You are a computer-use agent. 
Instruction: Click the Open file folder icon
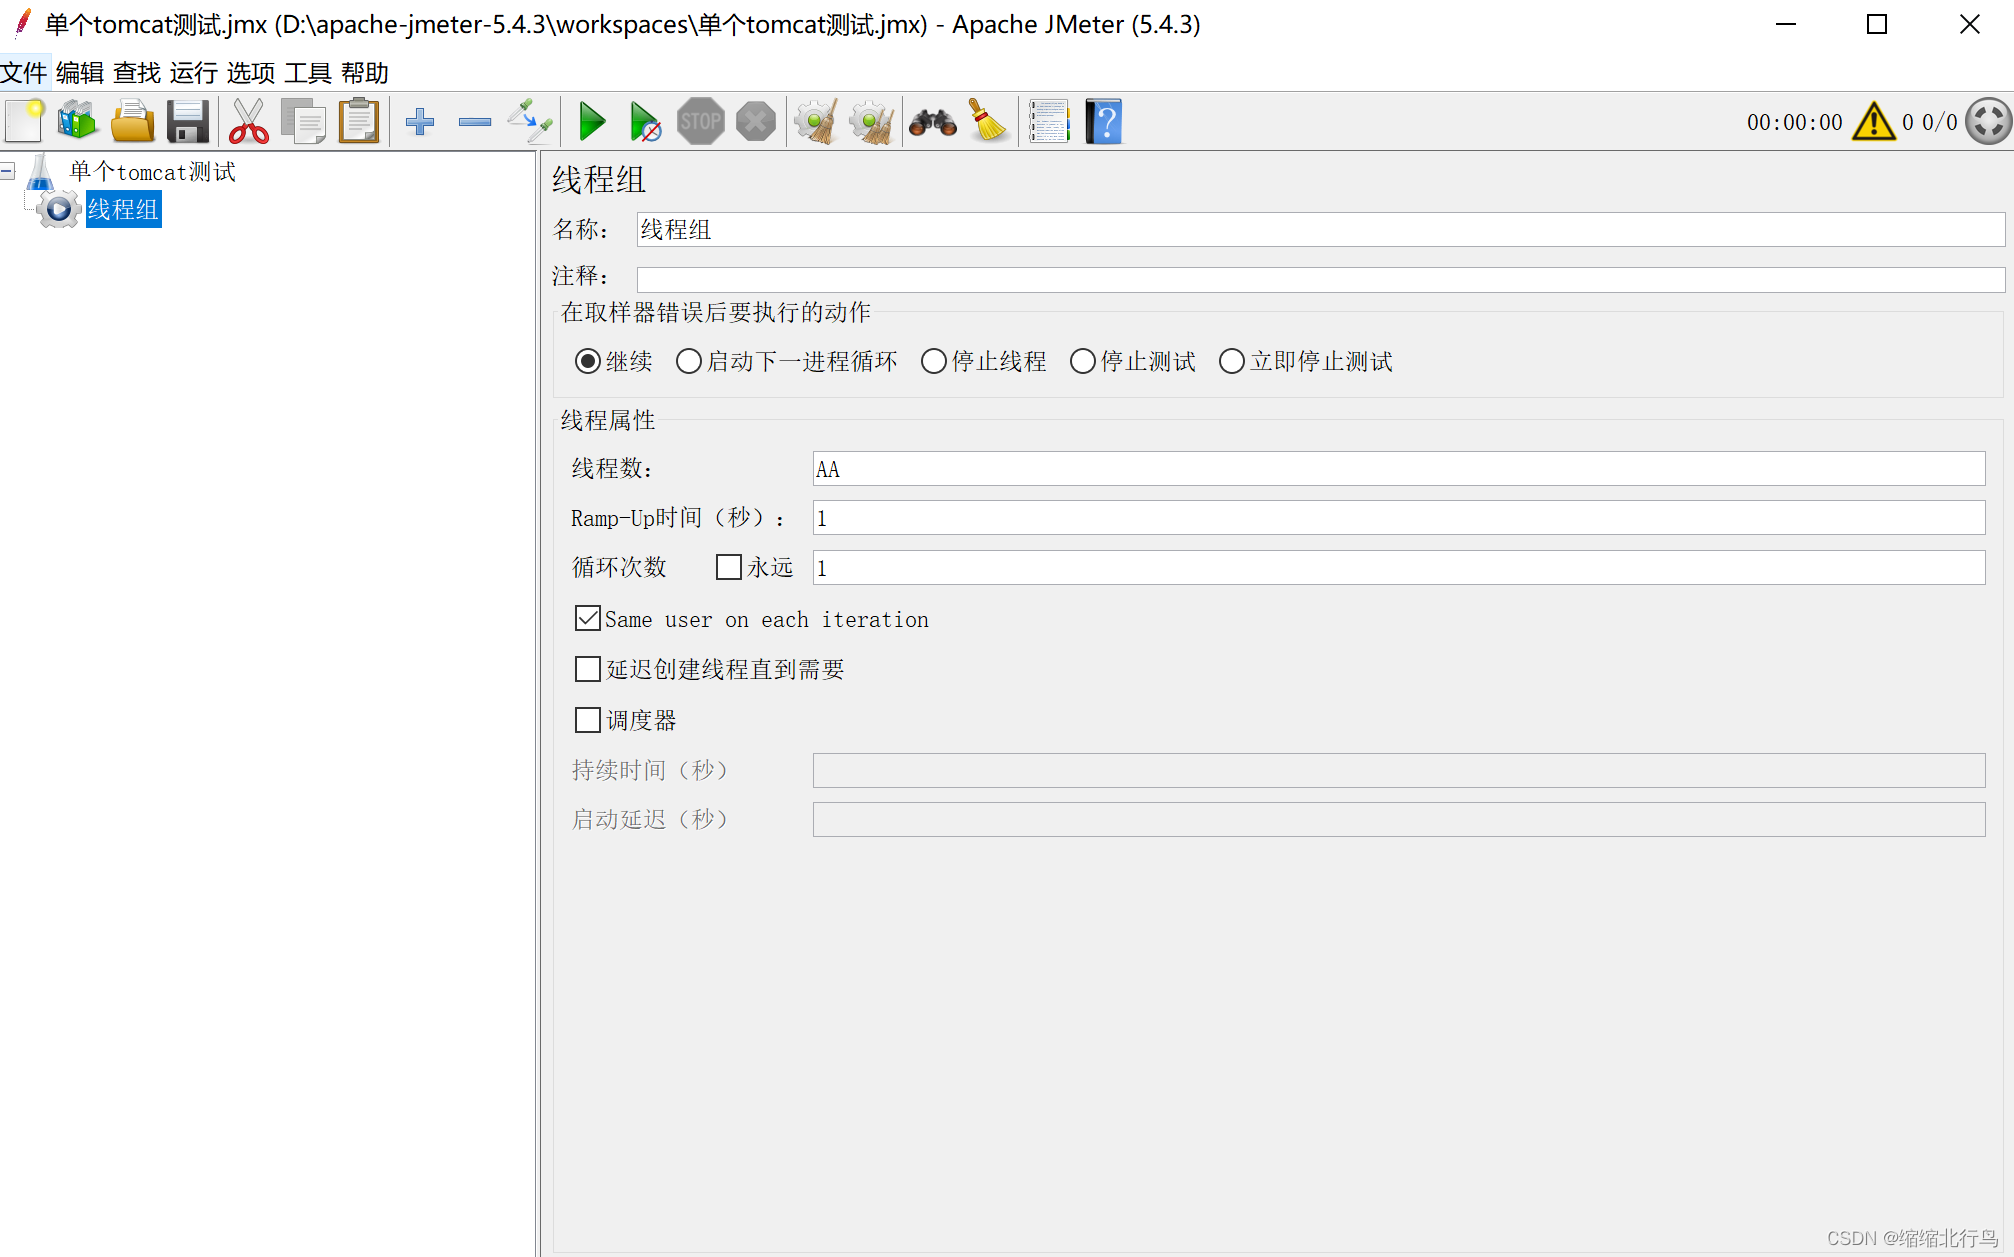pyautogui.click(x=133, y=122)
